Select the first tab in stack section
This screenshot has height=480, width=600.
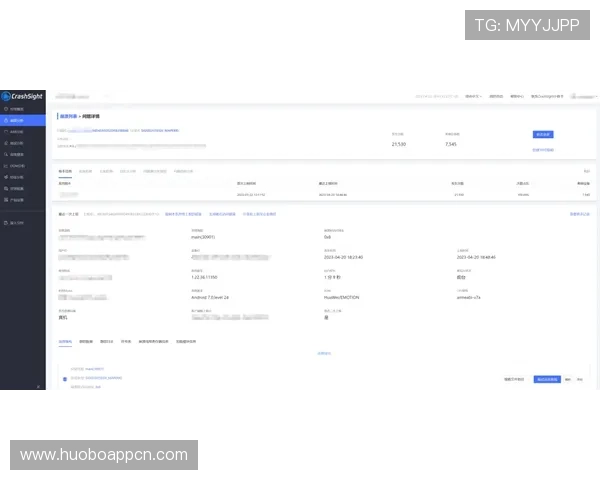[66, 341]
